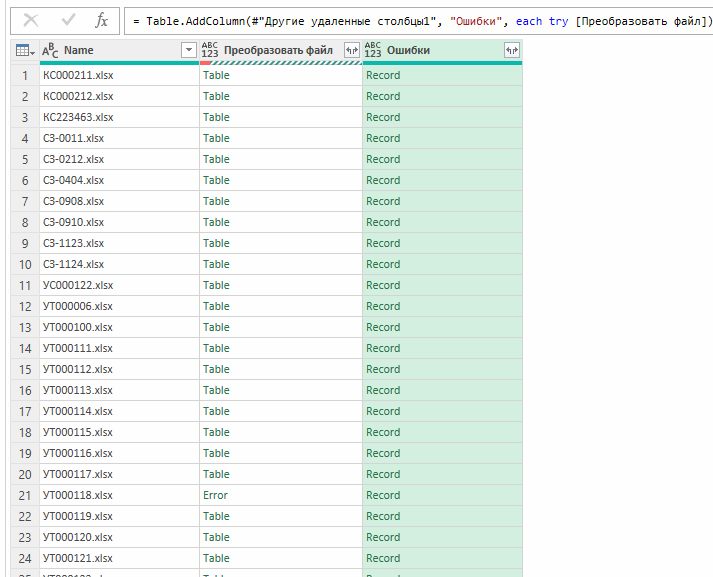Expand the Ошибки column with its expand icon
713x577 pixels.
click(x=512, y=50)
